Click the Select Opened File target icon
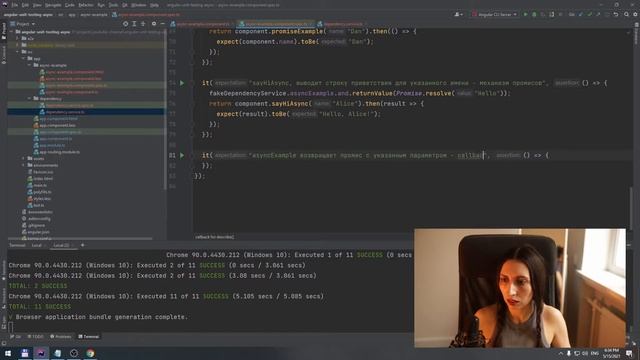Screen dimensions: 640x360 point(125,24)
